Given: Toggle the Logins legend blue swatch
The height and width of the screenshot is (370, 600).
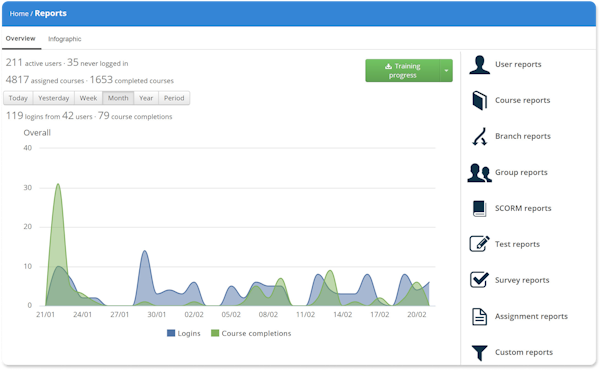Looking at the screenshot, I should pos(171,333).
